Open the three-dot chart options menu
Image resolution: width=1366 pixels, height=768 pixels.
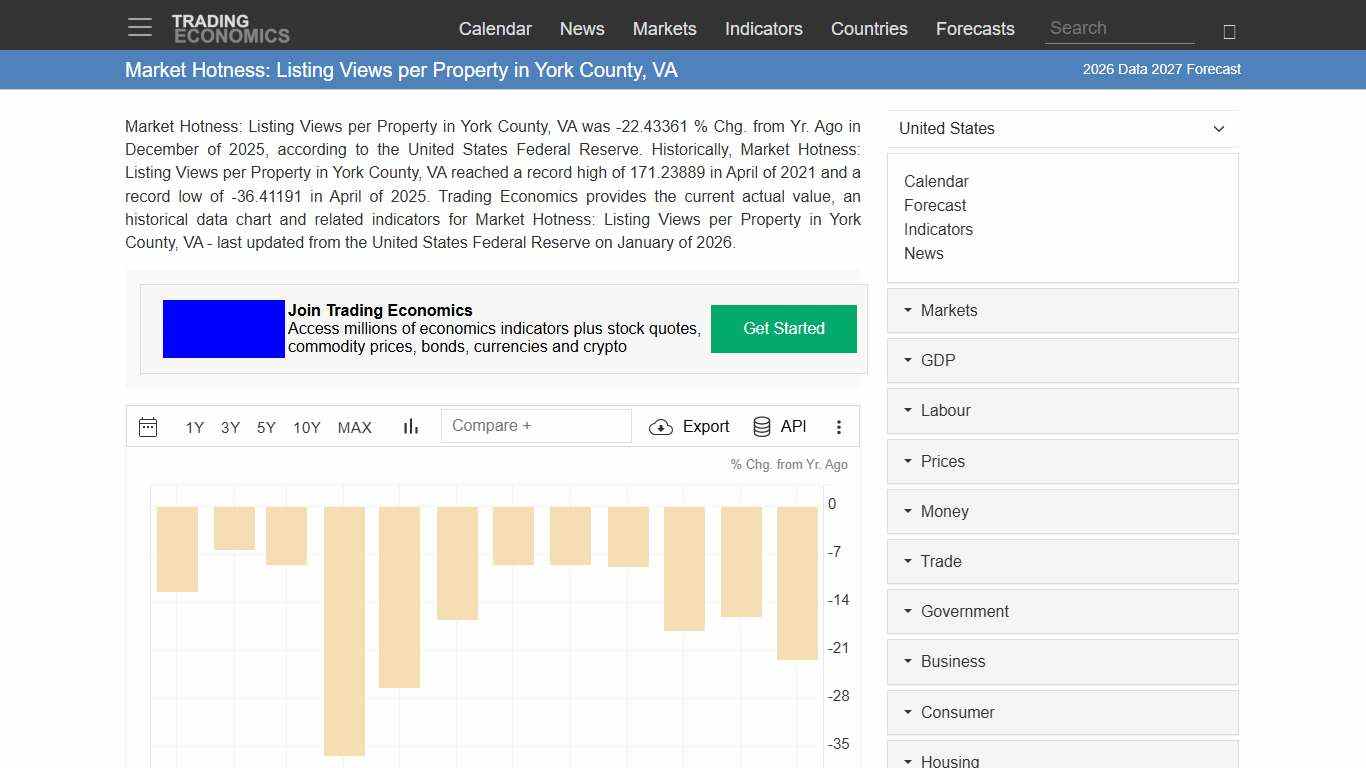(839, 427)
